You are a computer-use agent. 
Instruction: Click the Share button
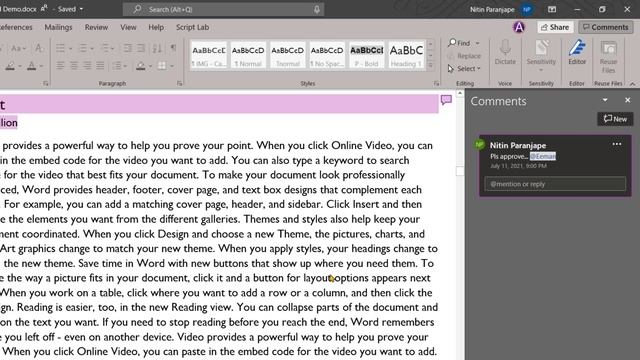coord(555,27)
